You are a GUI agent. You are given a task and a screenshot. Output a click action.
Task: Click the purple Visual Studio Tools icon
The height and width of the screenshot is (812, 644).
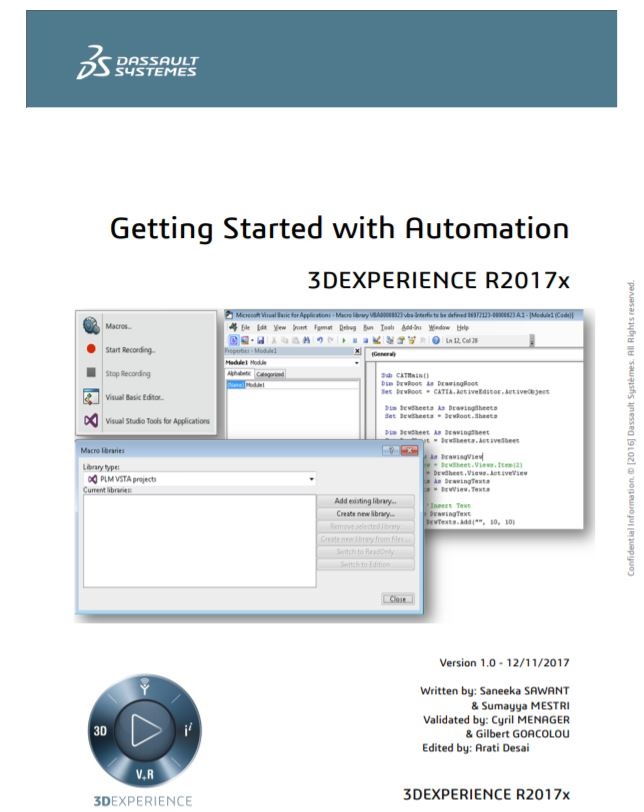[91, 420]
